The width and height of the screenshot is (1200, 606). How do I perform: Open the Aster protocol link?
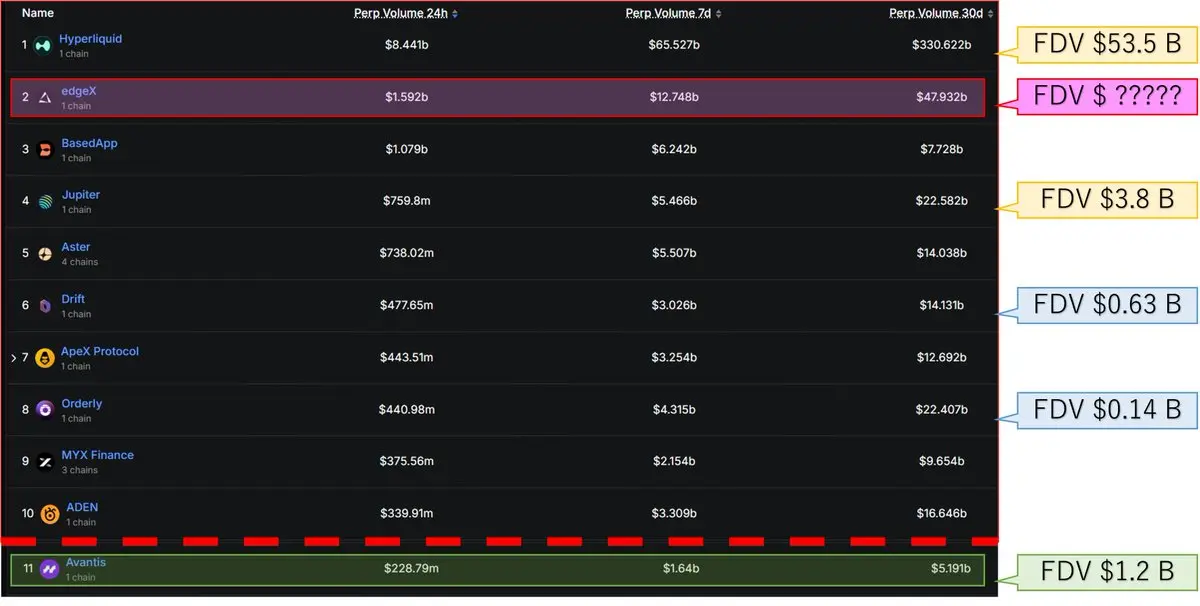point(75,247)
